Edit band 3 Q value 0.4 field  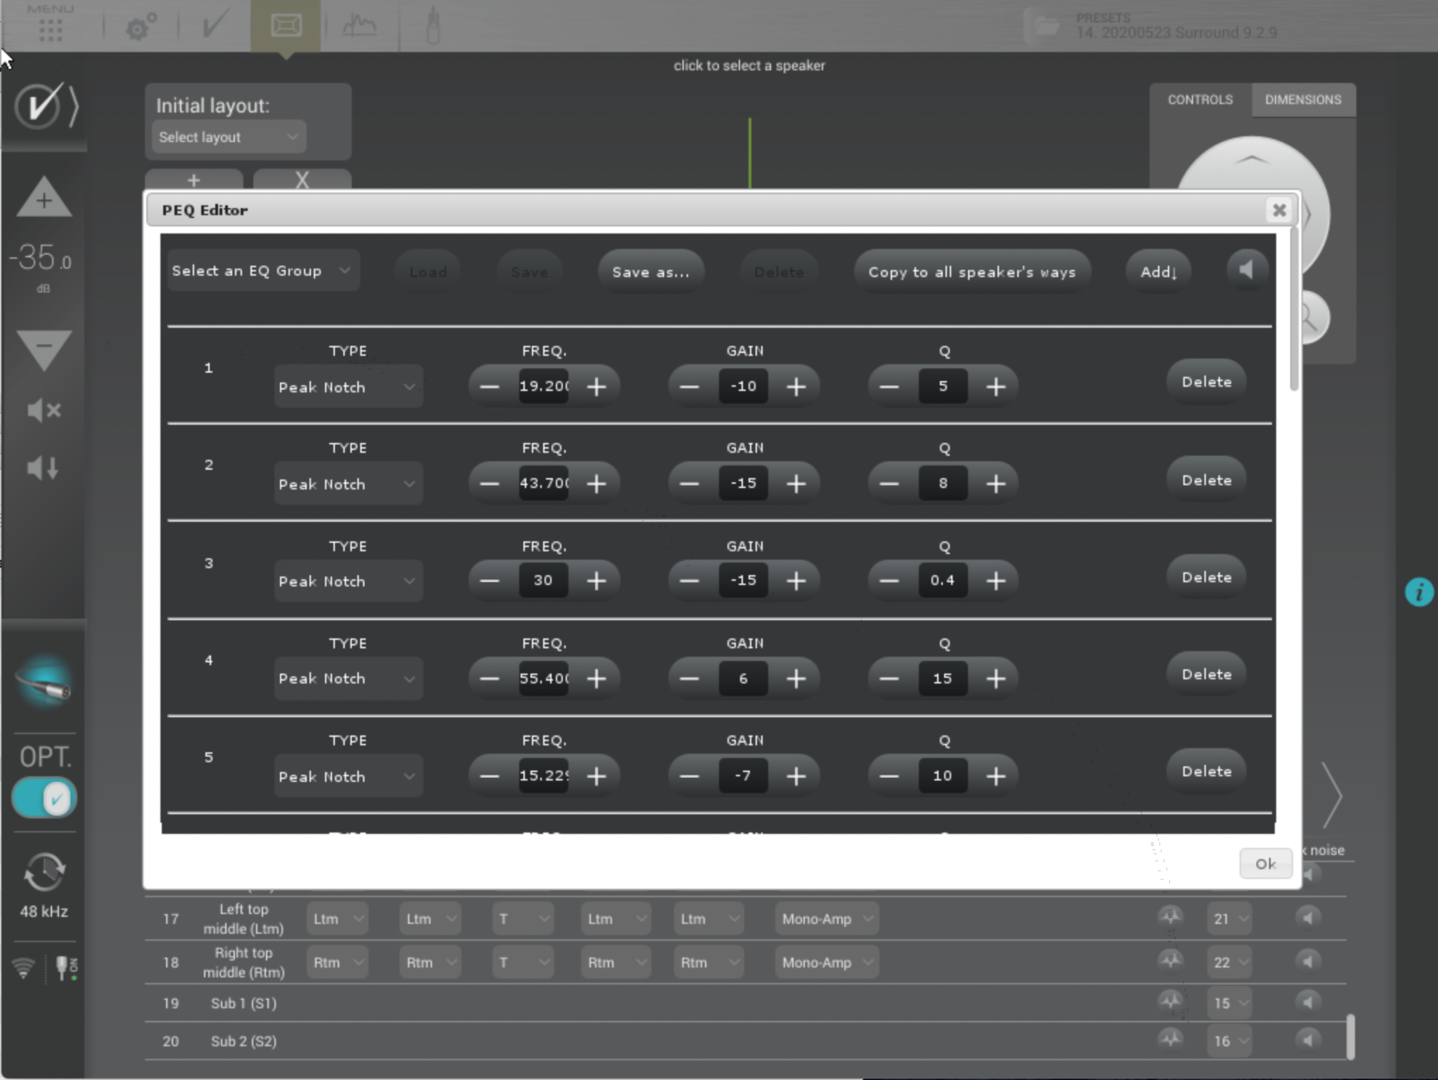click(x=943, y=580)
